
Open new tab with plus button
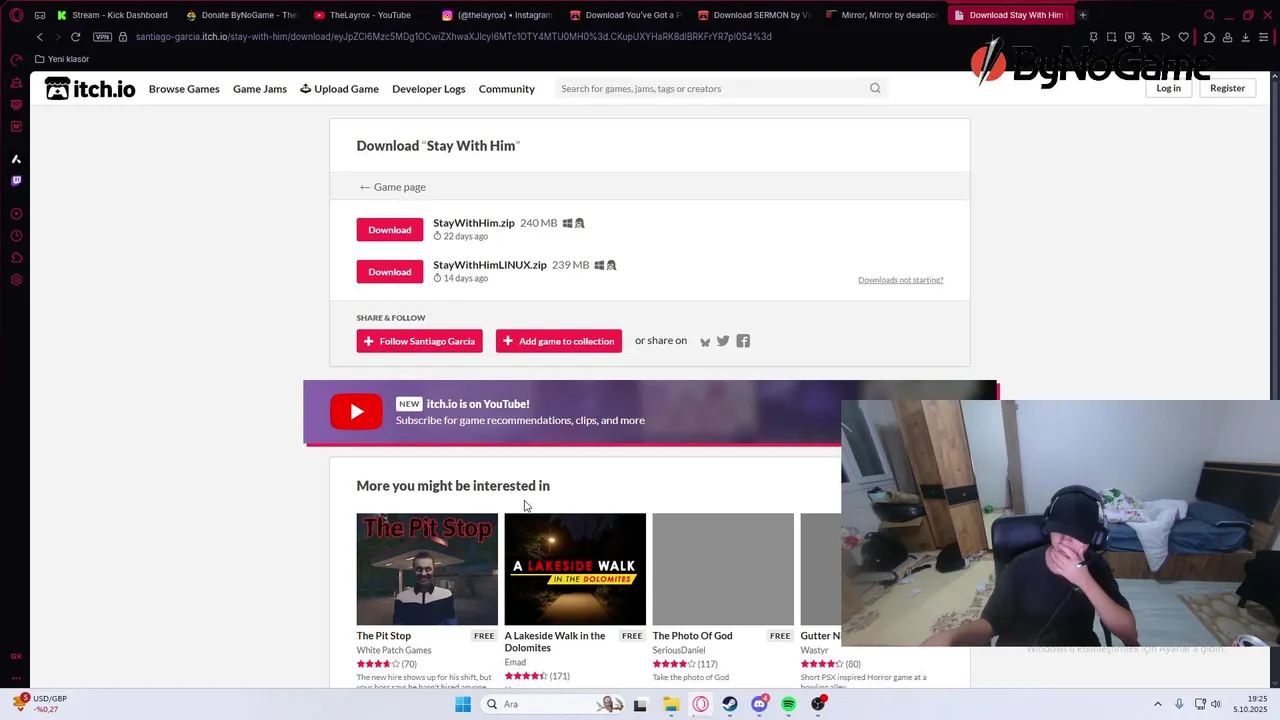pyautogui.click(x=1082, y=15)
